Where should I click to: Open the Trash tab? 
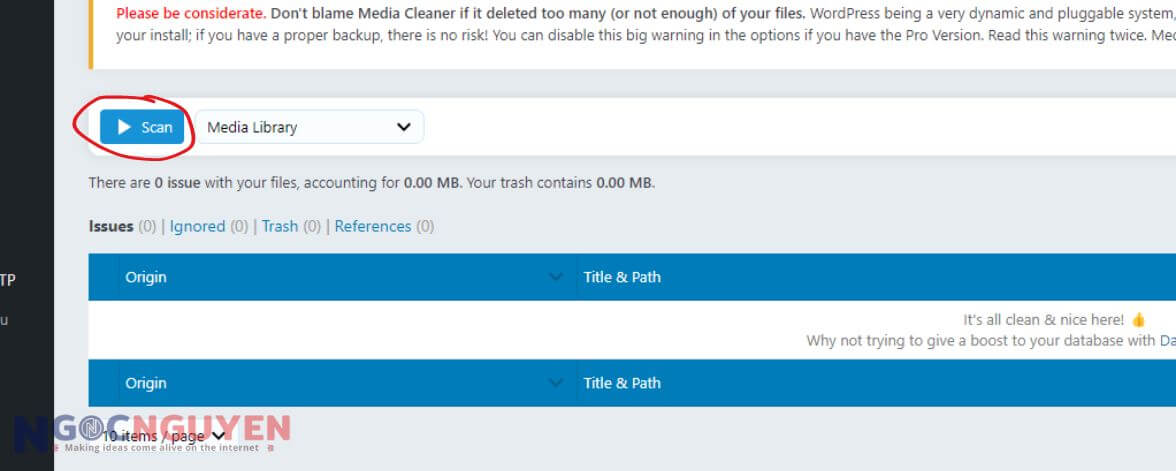click(280, 226)
